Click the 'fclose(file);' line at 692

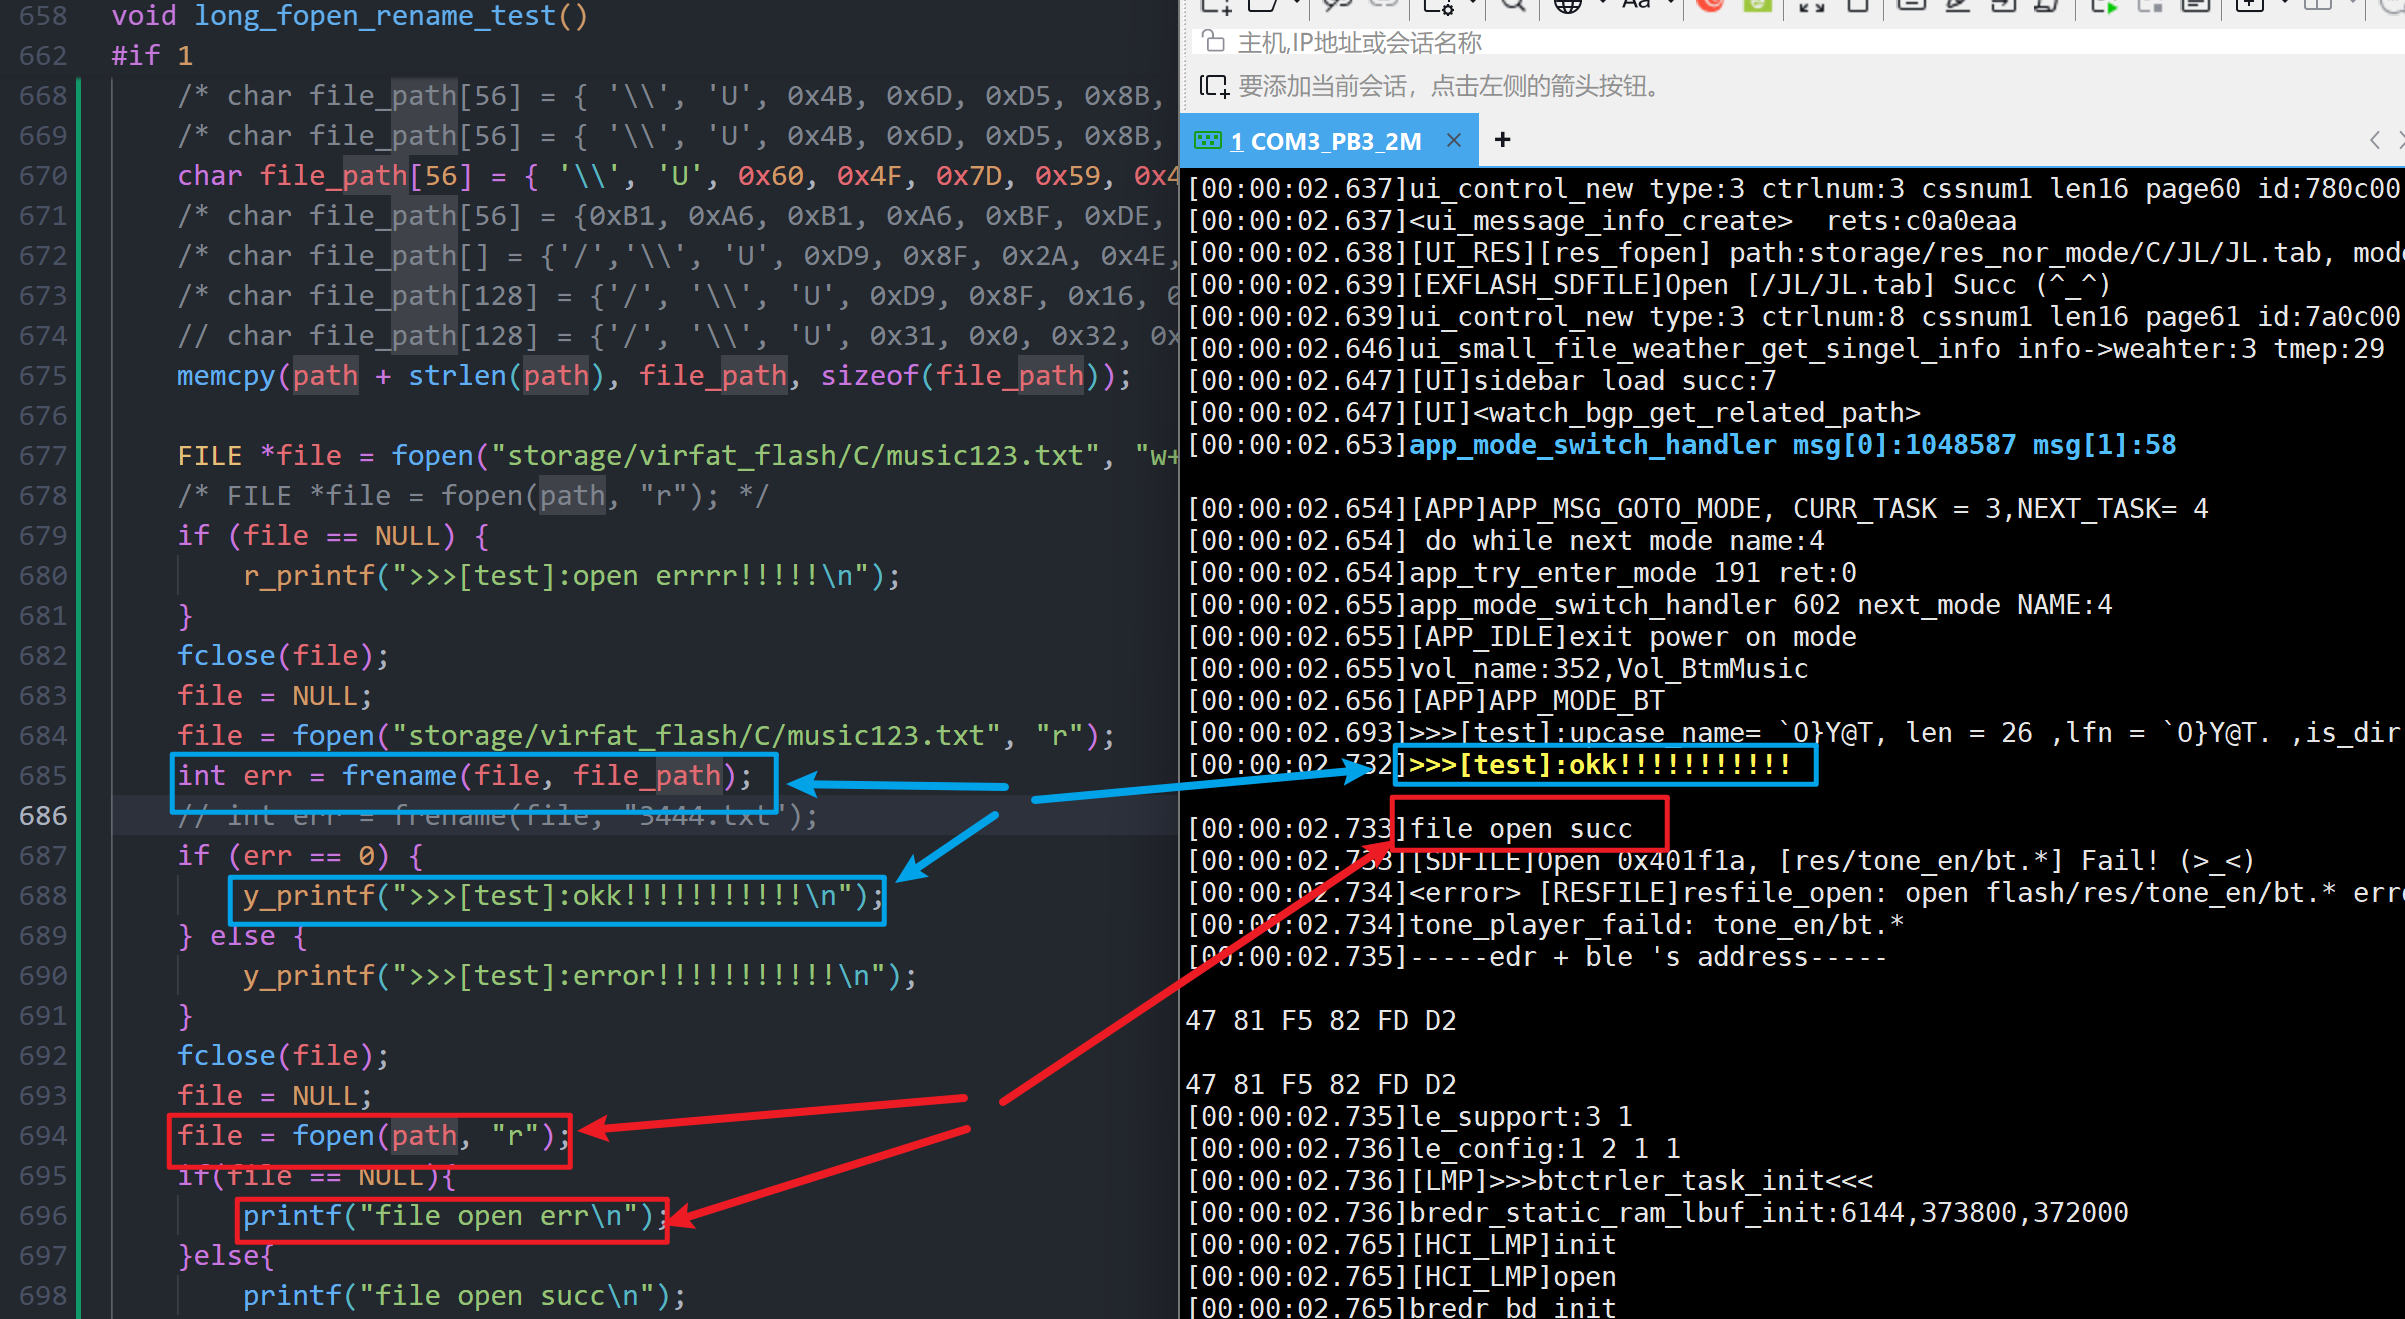[283, 1056]
